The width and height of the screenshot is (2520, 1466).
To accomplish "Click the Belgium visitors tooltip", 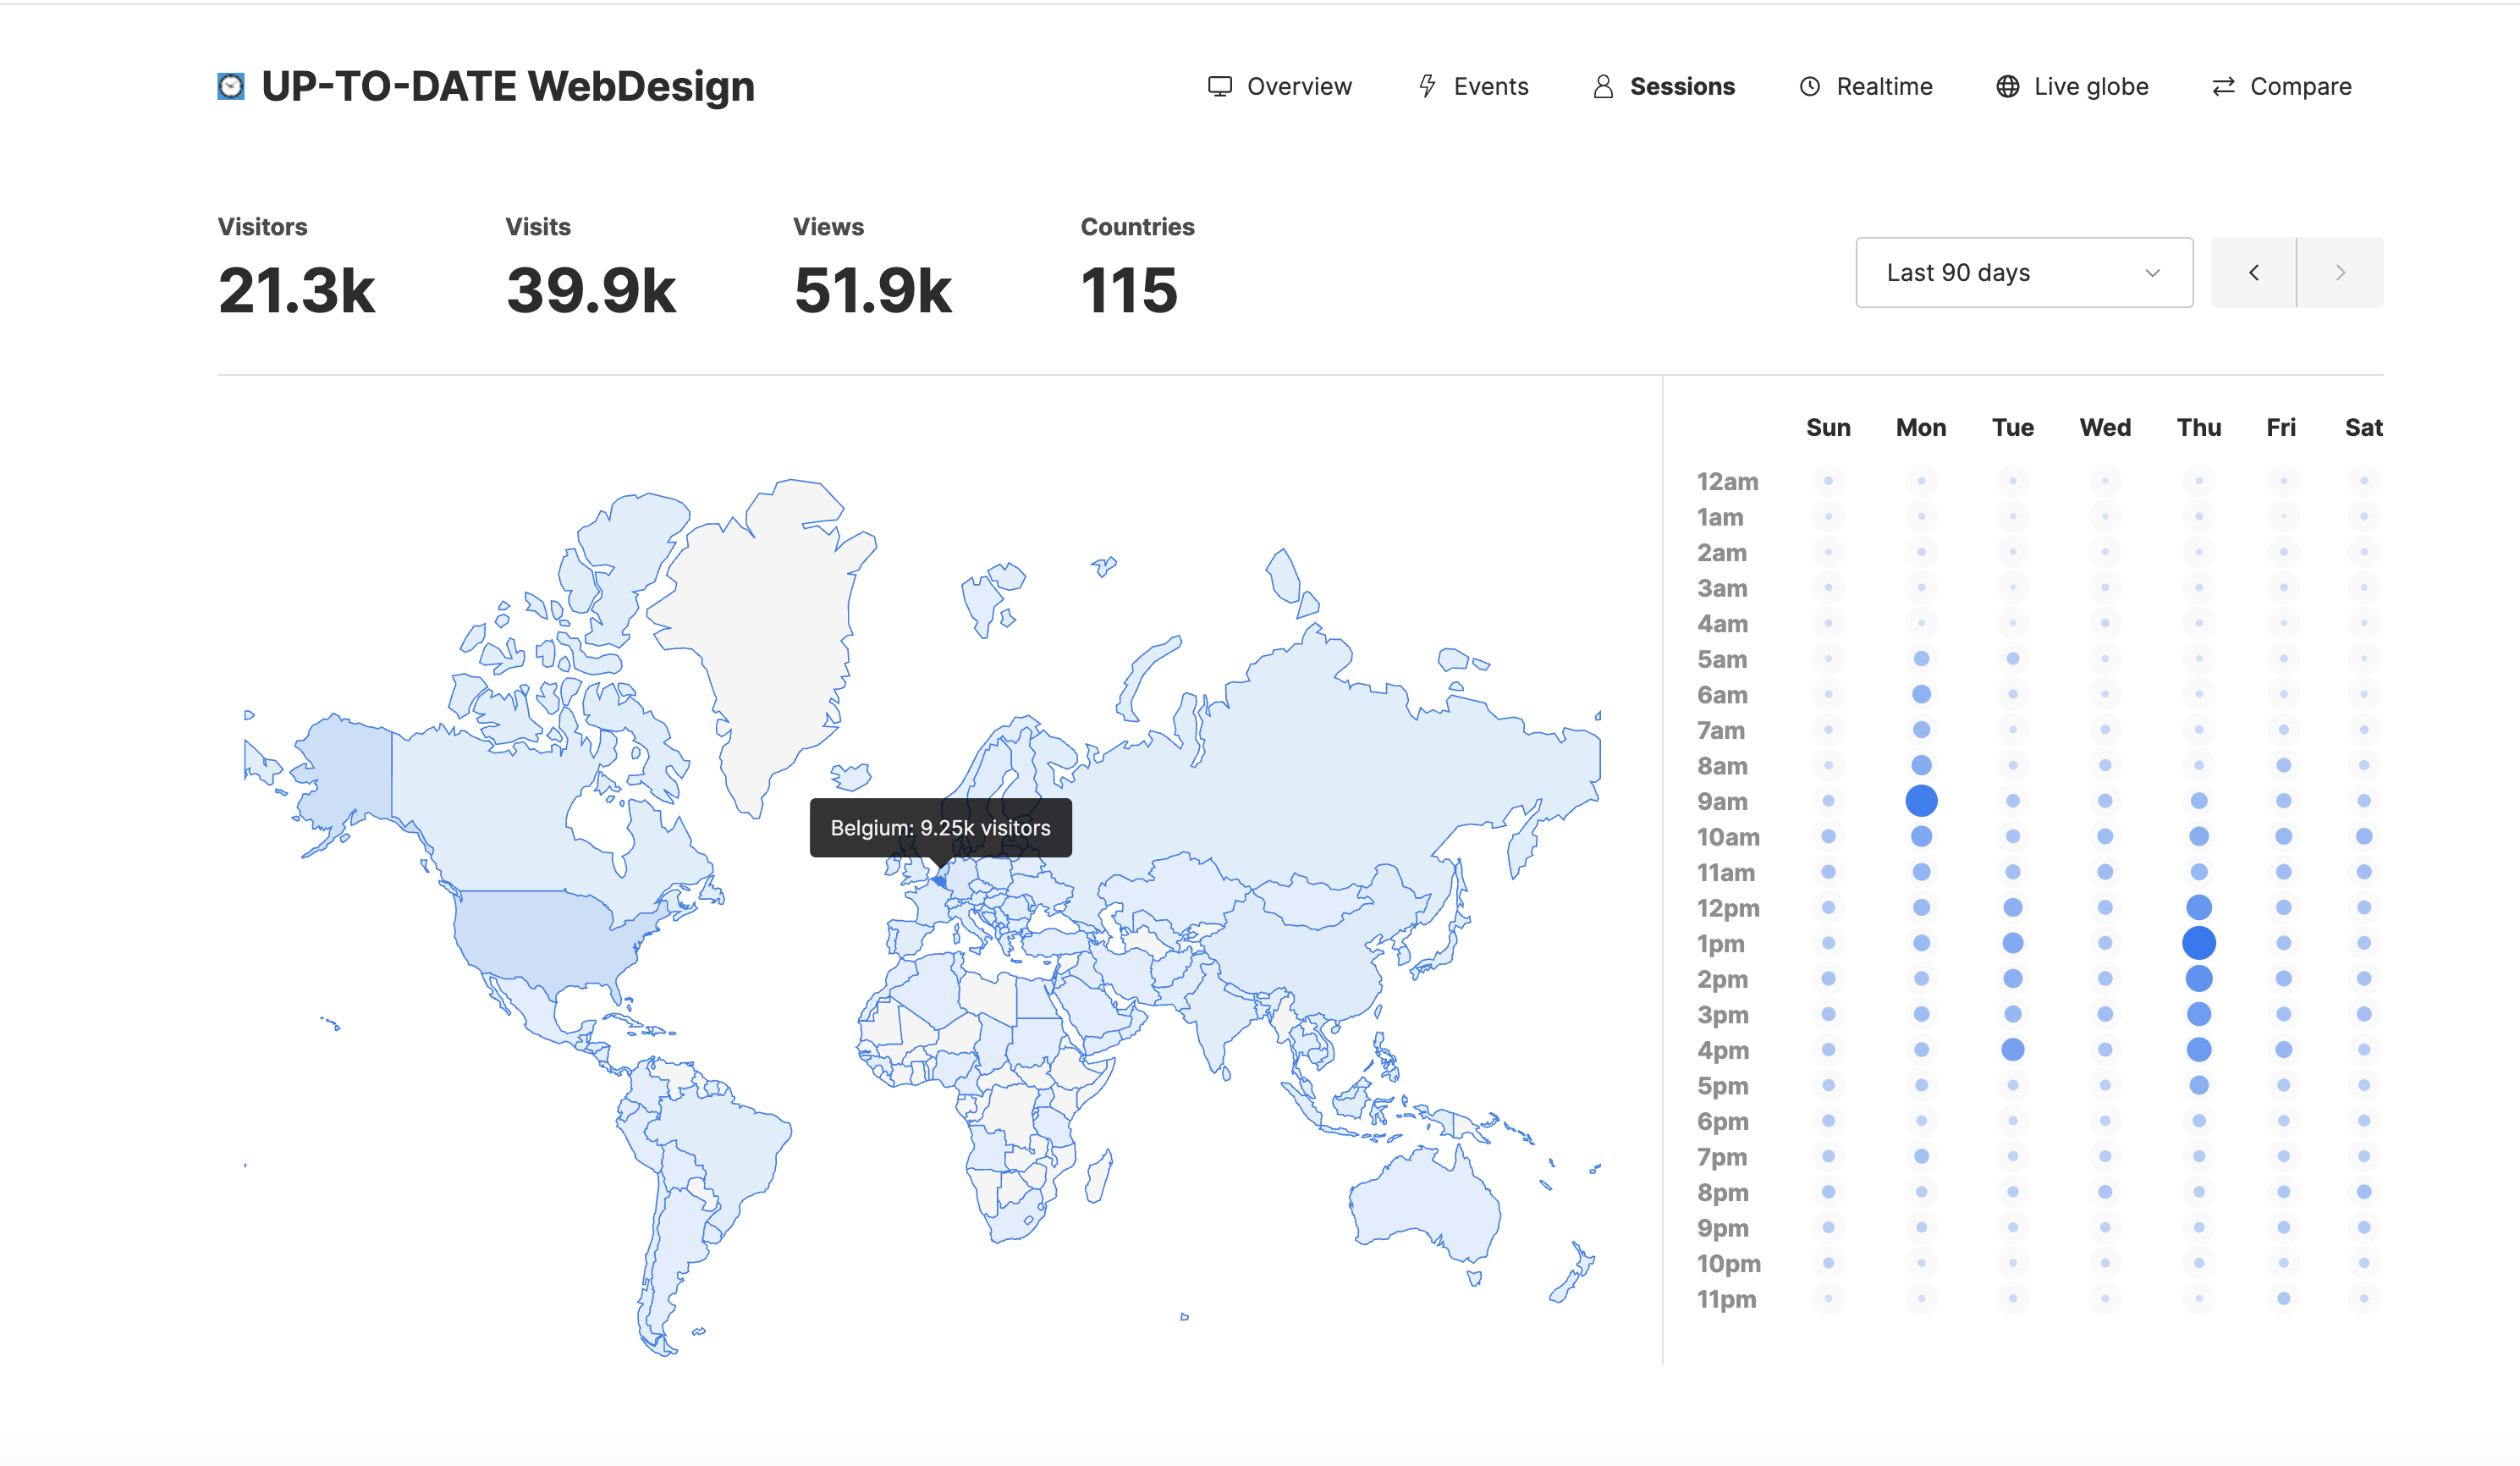I will click(x=940, y=828).
